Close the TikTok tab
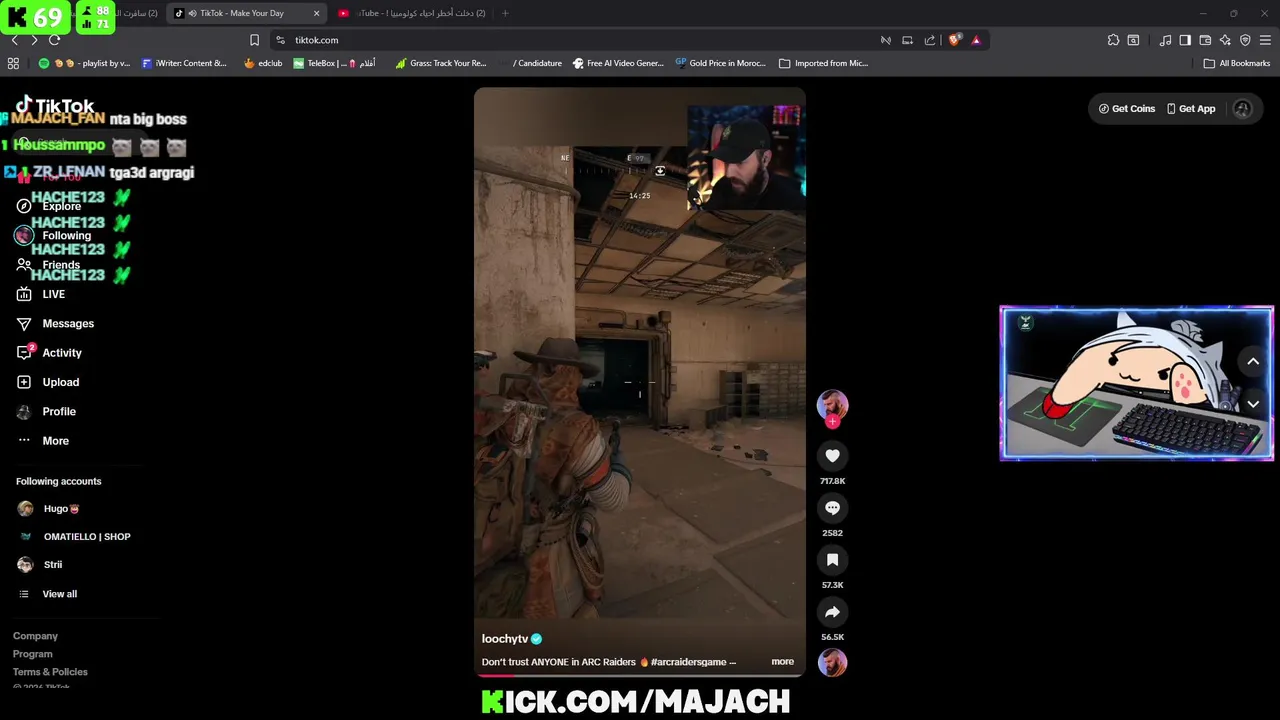The height and width of the screenshot is (720, 1280). (x=317, y=13)
